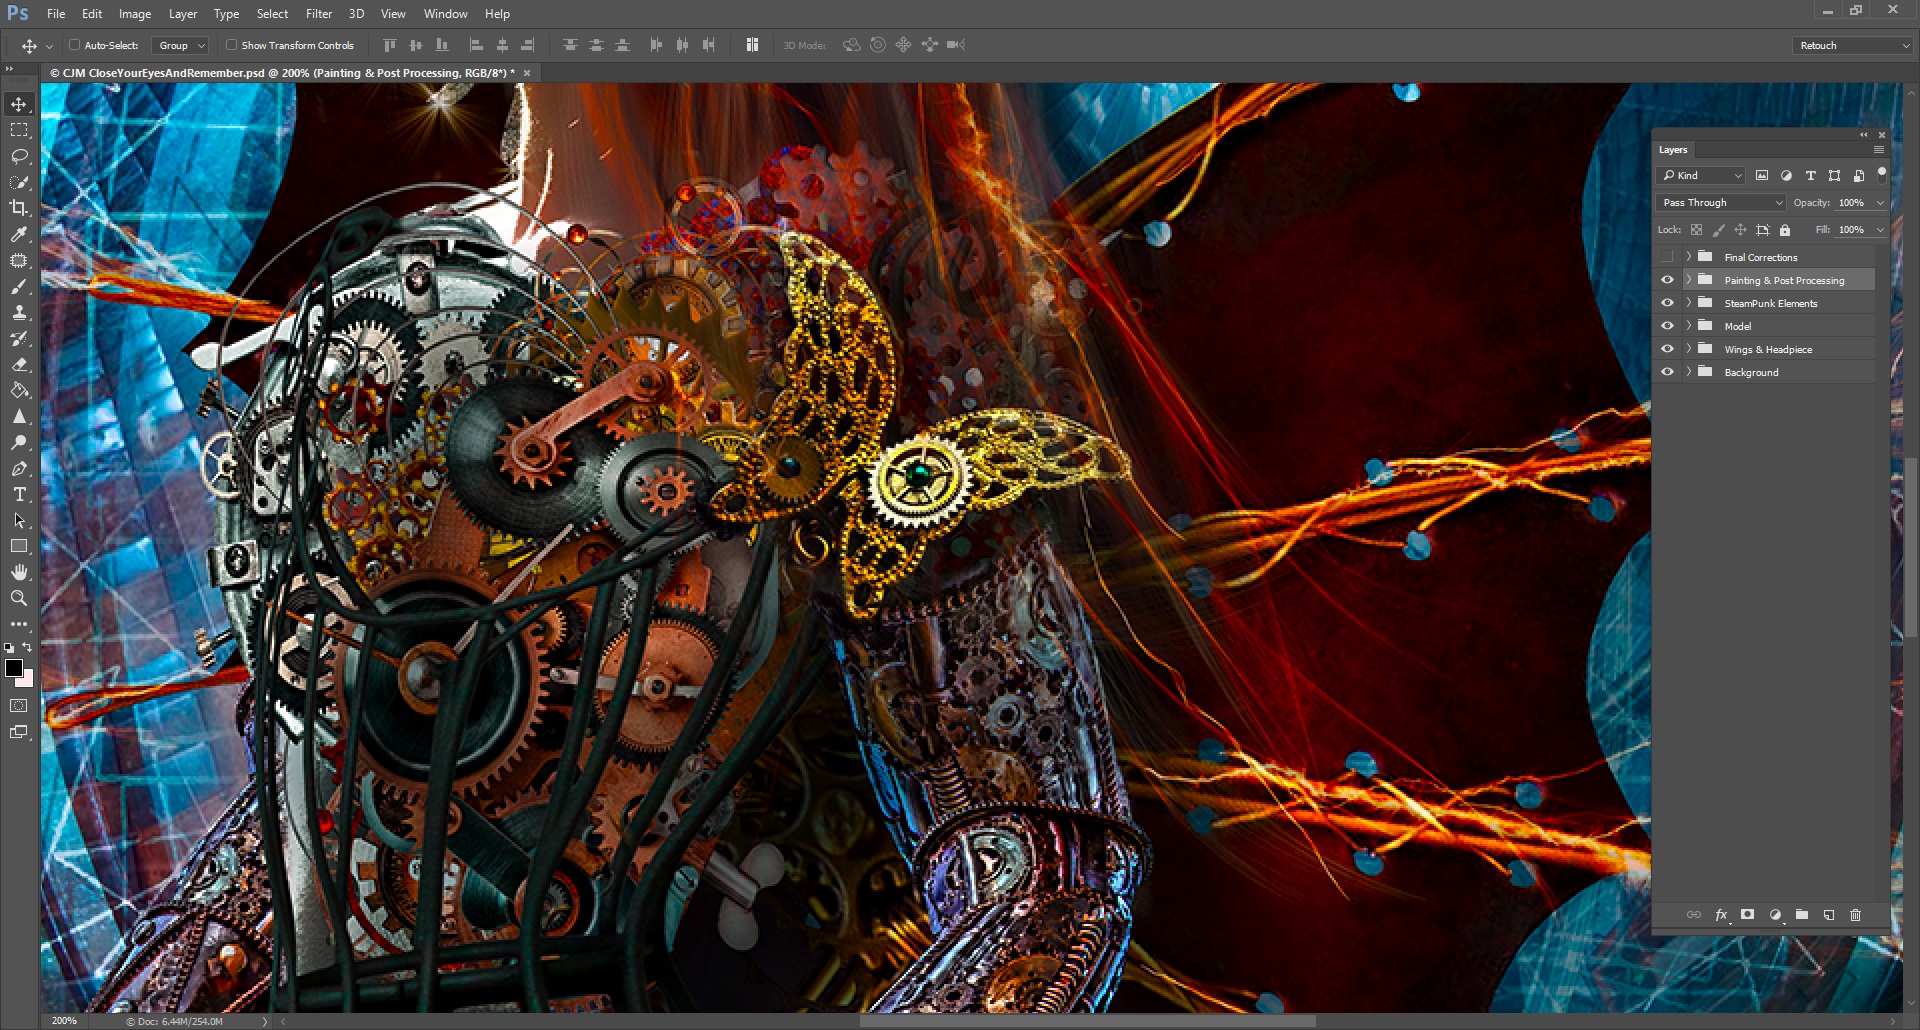
Task: Show the Final Corrections layer group
Action: (1667, 257)
